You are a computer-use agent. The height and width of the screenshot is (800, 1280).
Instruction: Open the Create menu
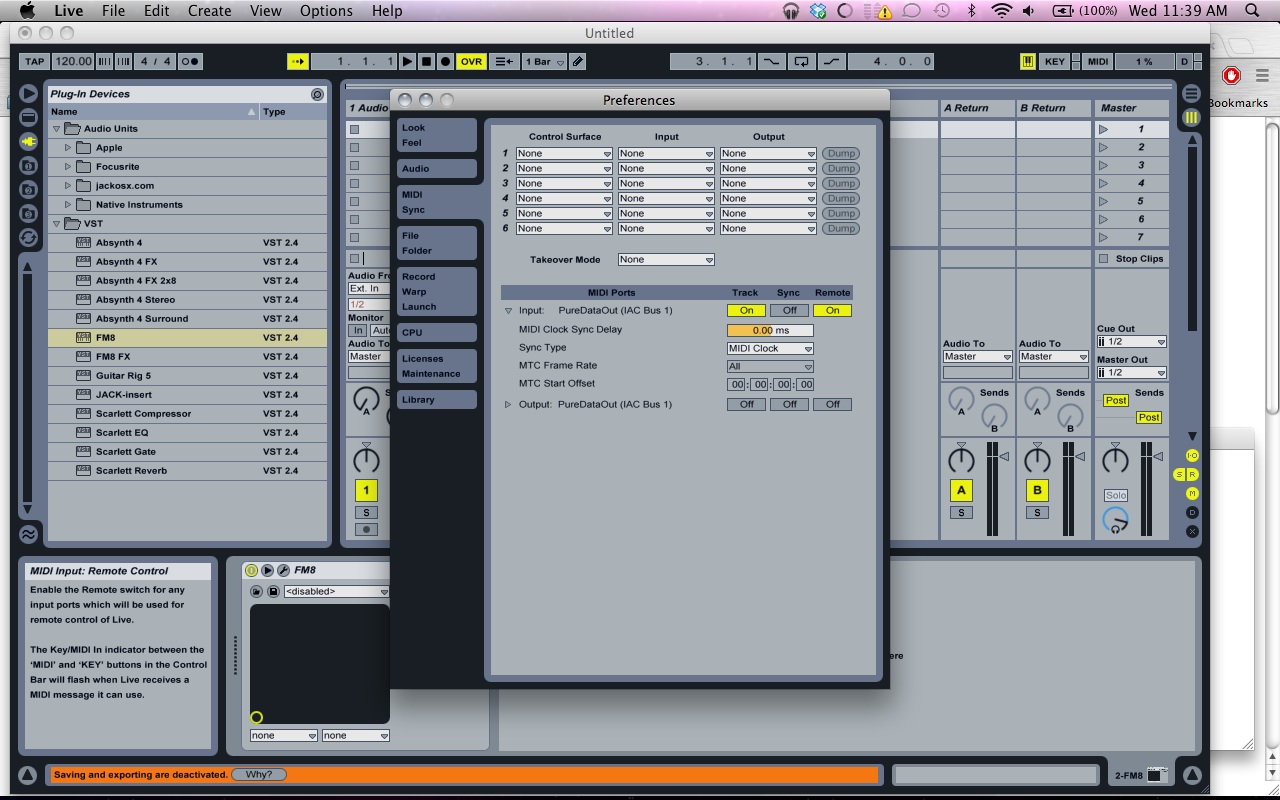tap(210, 11)
